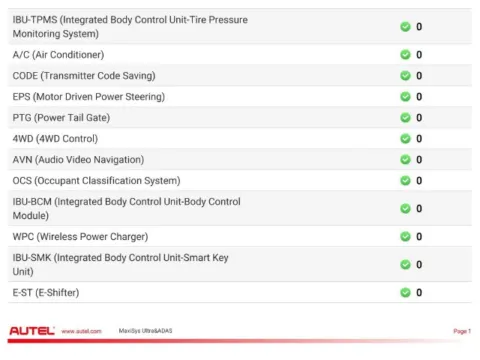Click fault count 0 for WPC row

pyautogui.click(x=419, y=237)
